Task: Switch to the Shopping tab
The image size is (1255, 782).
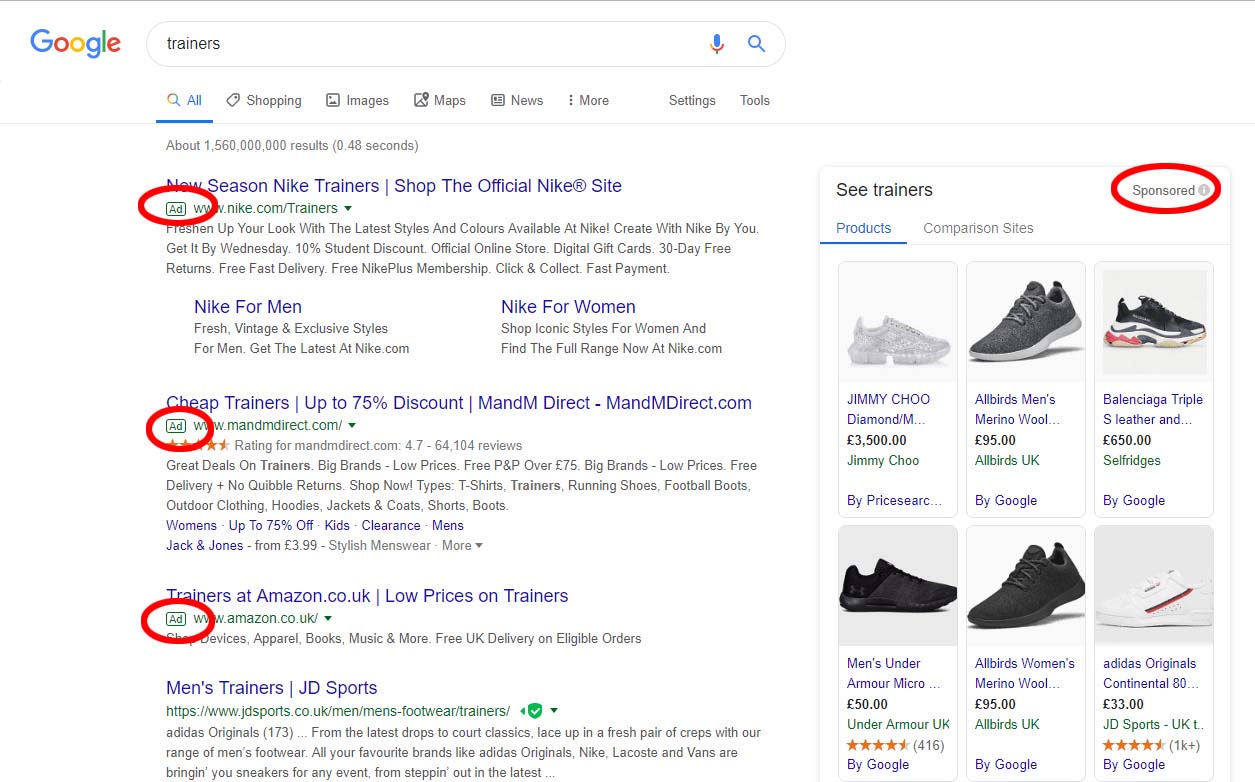Action: coord(264,100)
